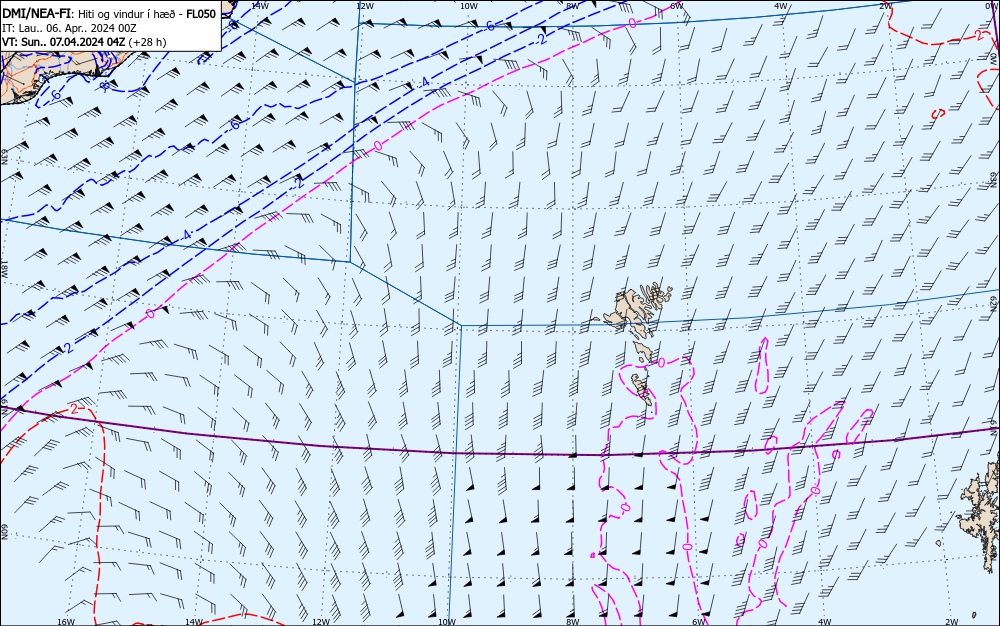The image size is (1000, 626).
Task: Click the DMI/NEA-FI chart title
Action: click(x=37, y=13)
